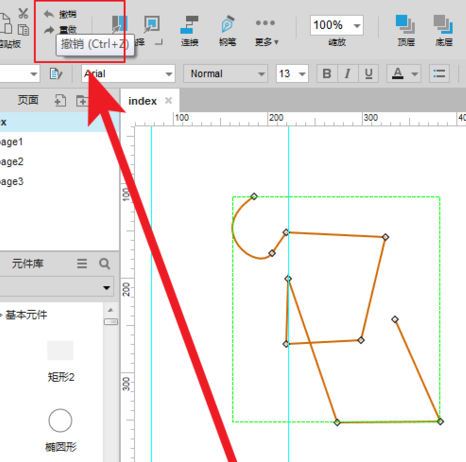Click the 页面 panel title
Viewport: 466px width, 462px height.
pyautogui.click(x=28, y=100)
